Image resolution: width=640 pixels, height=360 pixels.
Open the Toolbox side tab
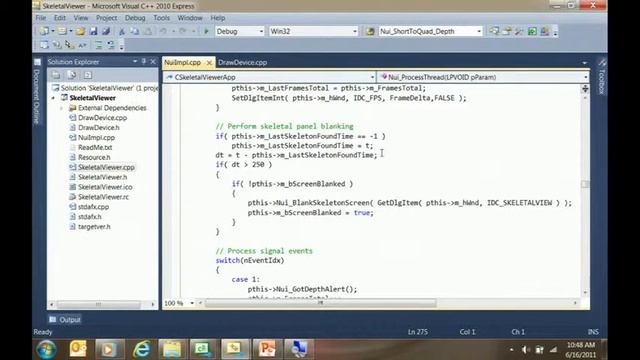[x=602, y=77]
